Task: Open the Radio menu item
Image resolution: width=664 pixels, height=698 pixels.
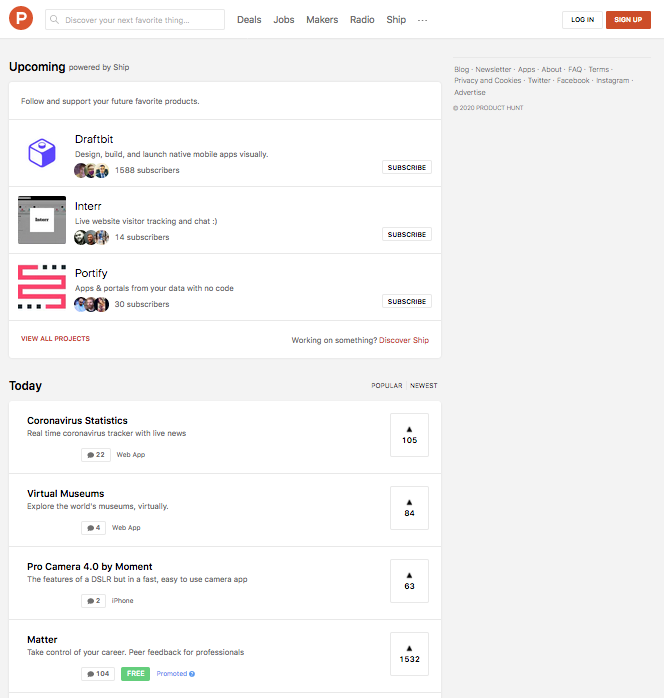Action: (x=362, y=20)
